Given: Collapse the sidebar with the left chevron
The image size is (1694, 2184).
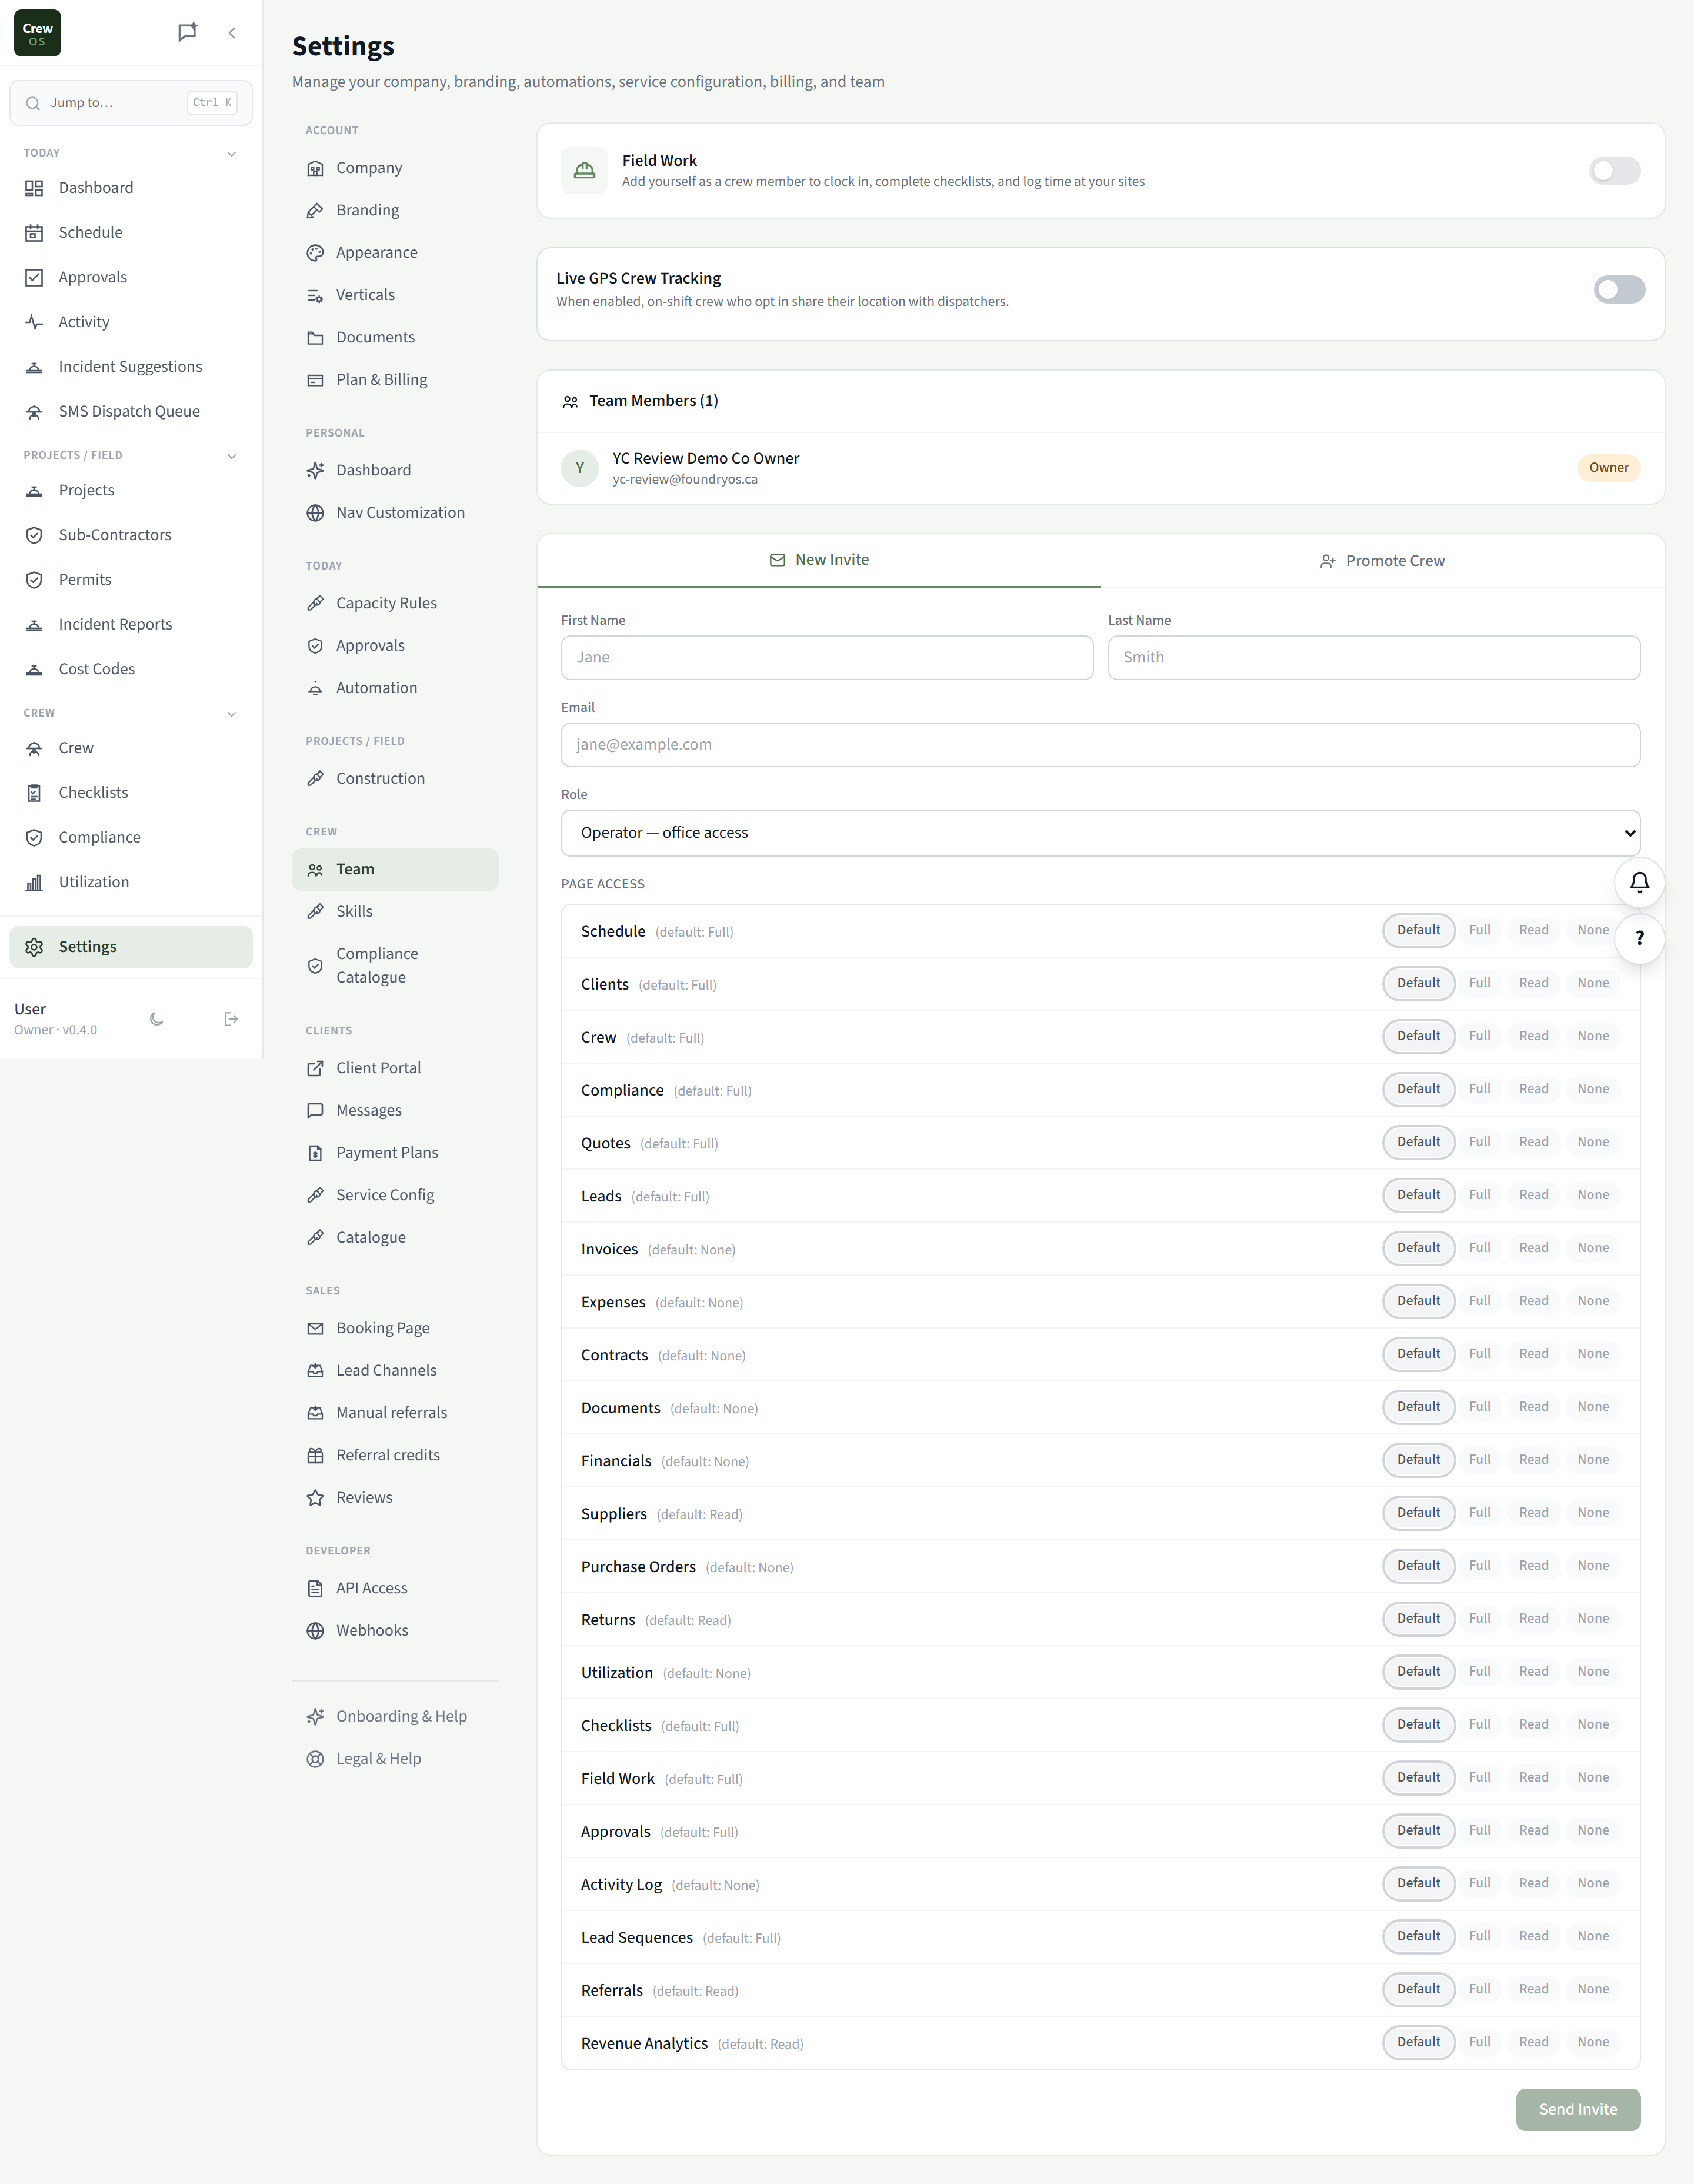Looking at the screenshot, I should click(232, 33).
